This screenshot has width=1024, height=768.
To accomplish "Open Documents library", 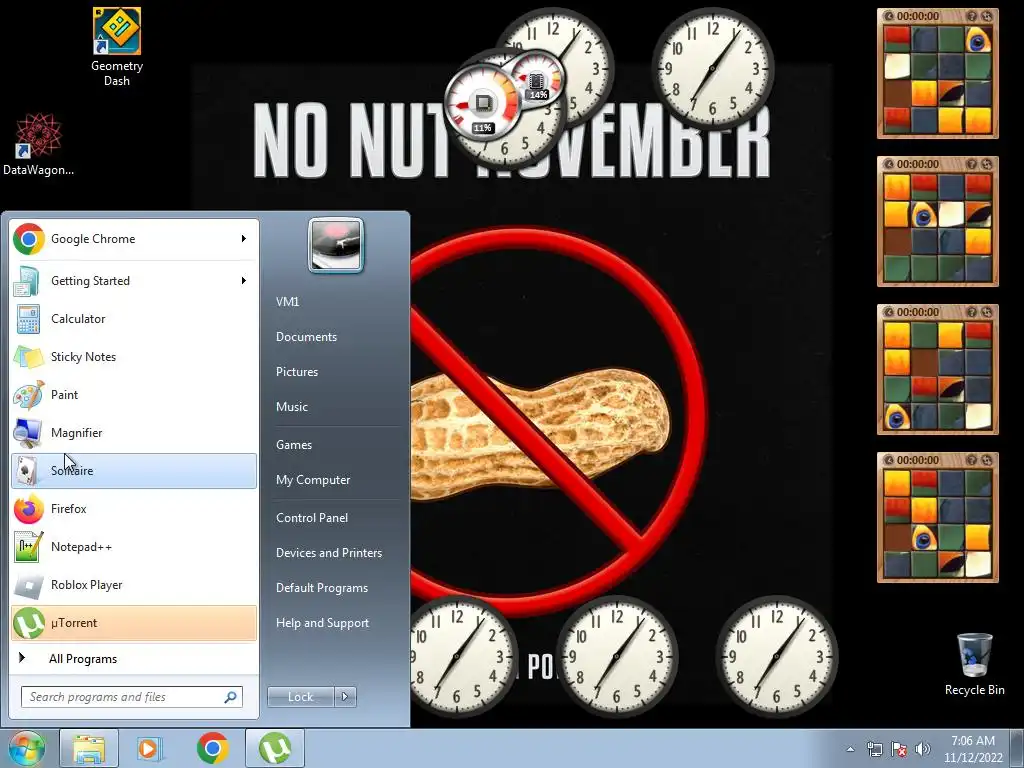I will click(x=306, y=337).
